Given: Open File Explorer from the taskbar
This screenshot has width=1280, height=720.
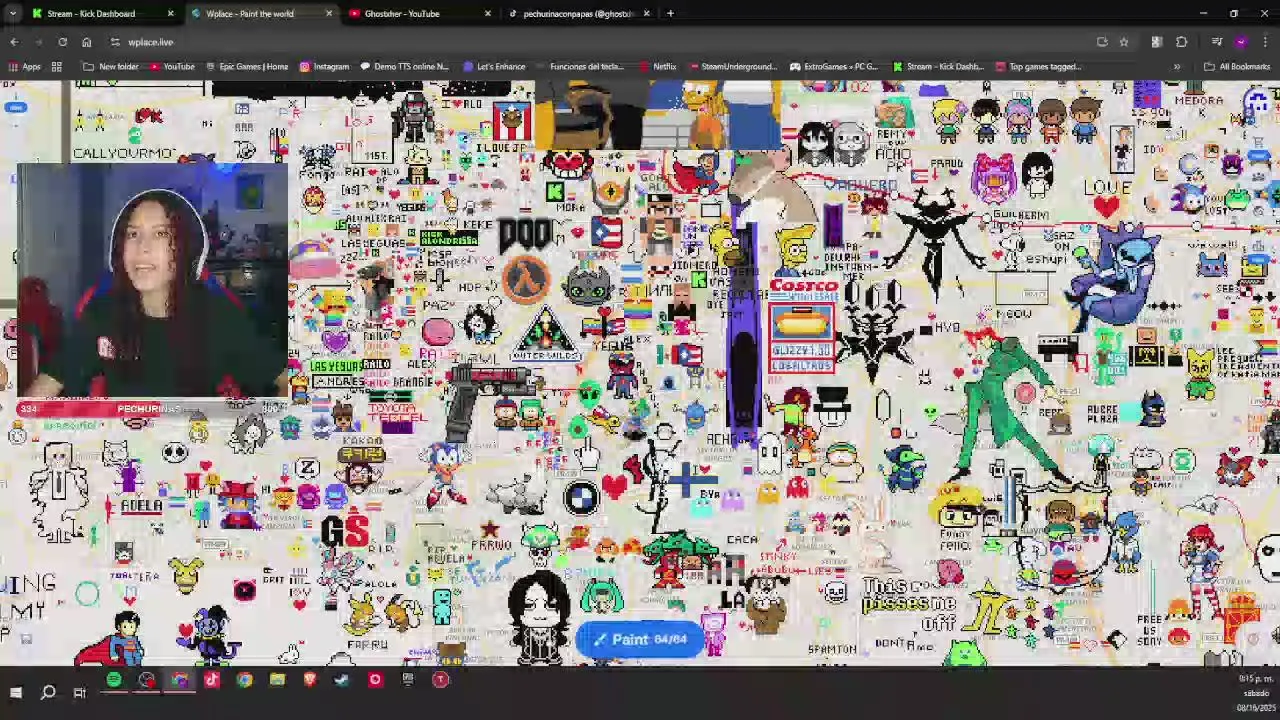Looking at the screenshot, I should pos(277,680).
